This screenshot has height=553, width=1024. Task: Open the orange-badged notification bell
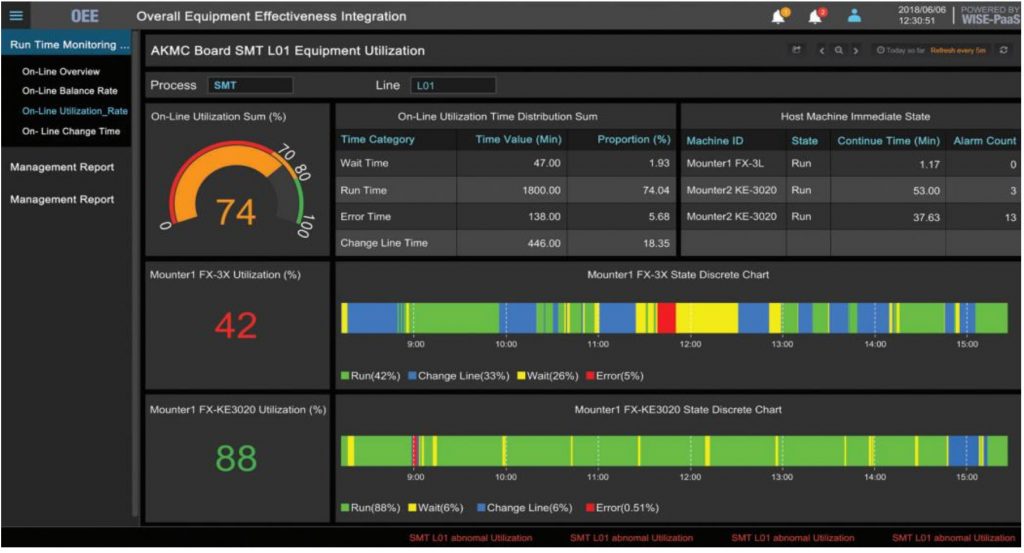[x=778, y=16]
